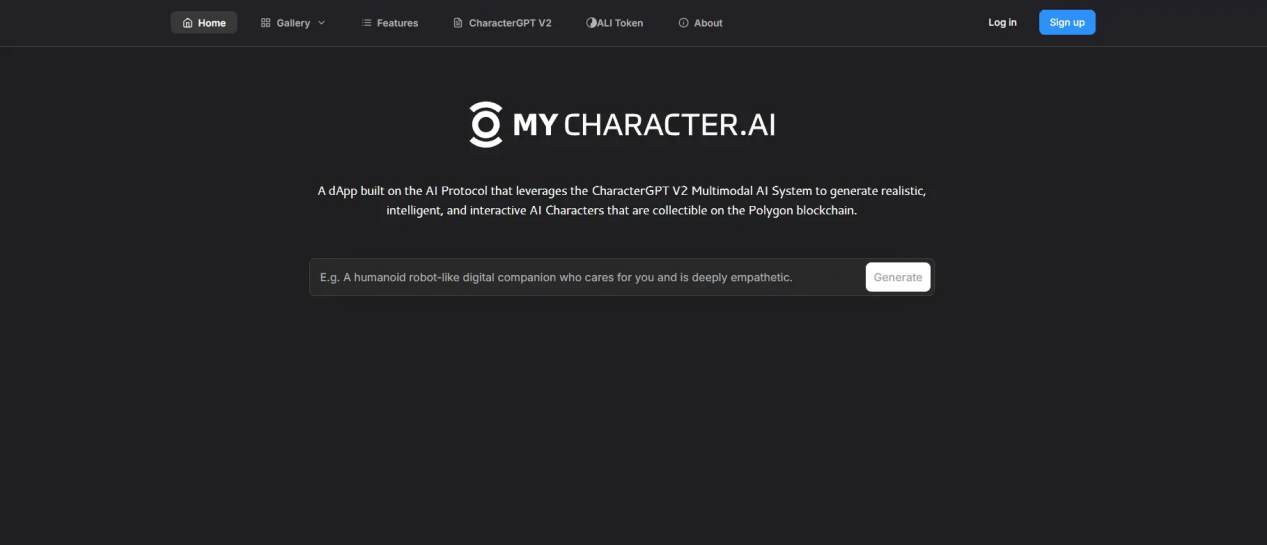Click the info circle icon beside About
The height and width of the screenshot is (545, 1267).
pyautogui.click(x=683, y=23)
